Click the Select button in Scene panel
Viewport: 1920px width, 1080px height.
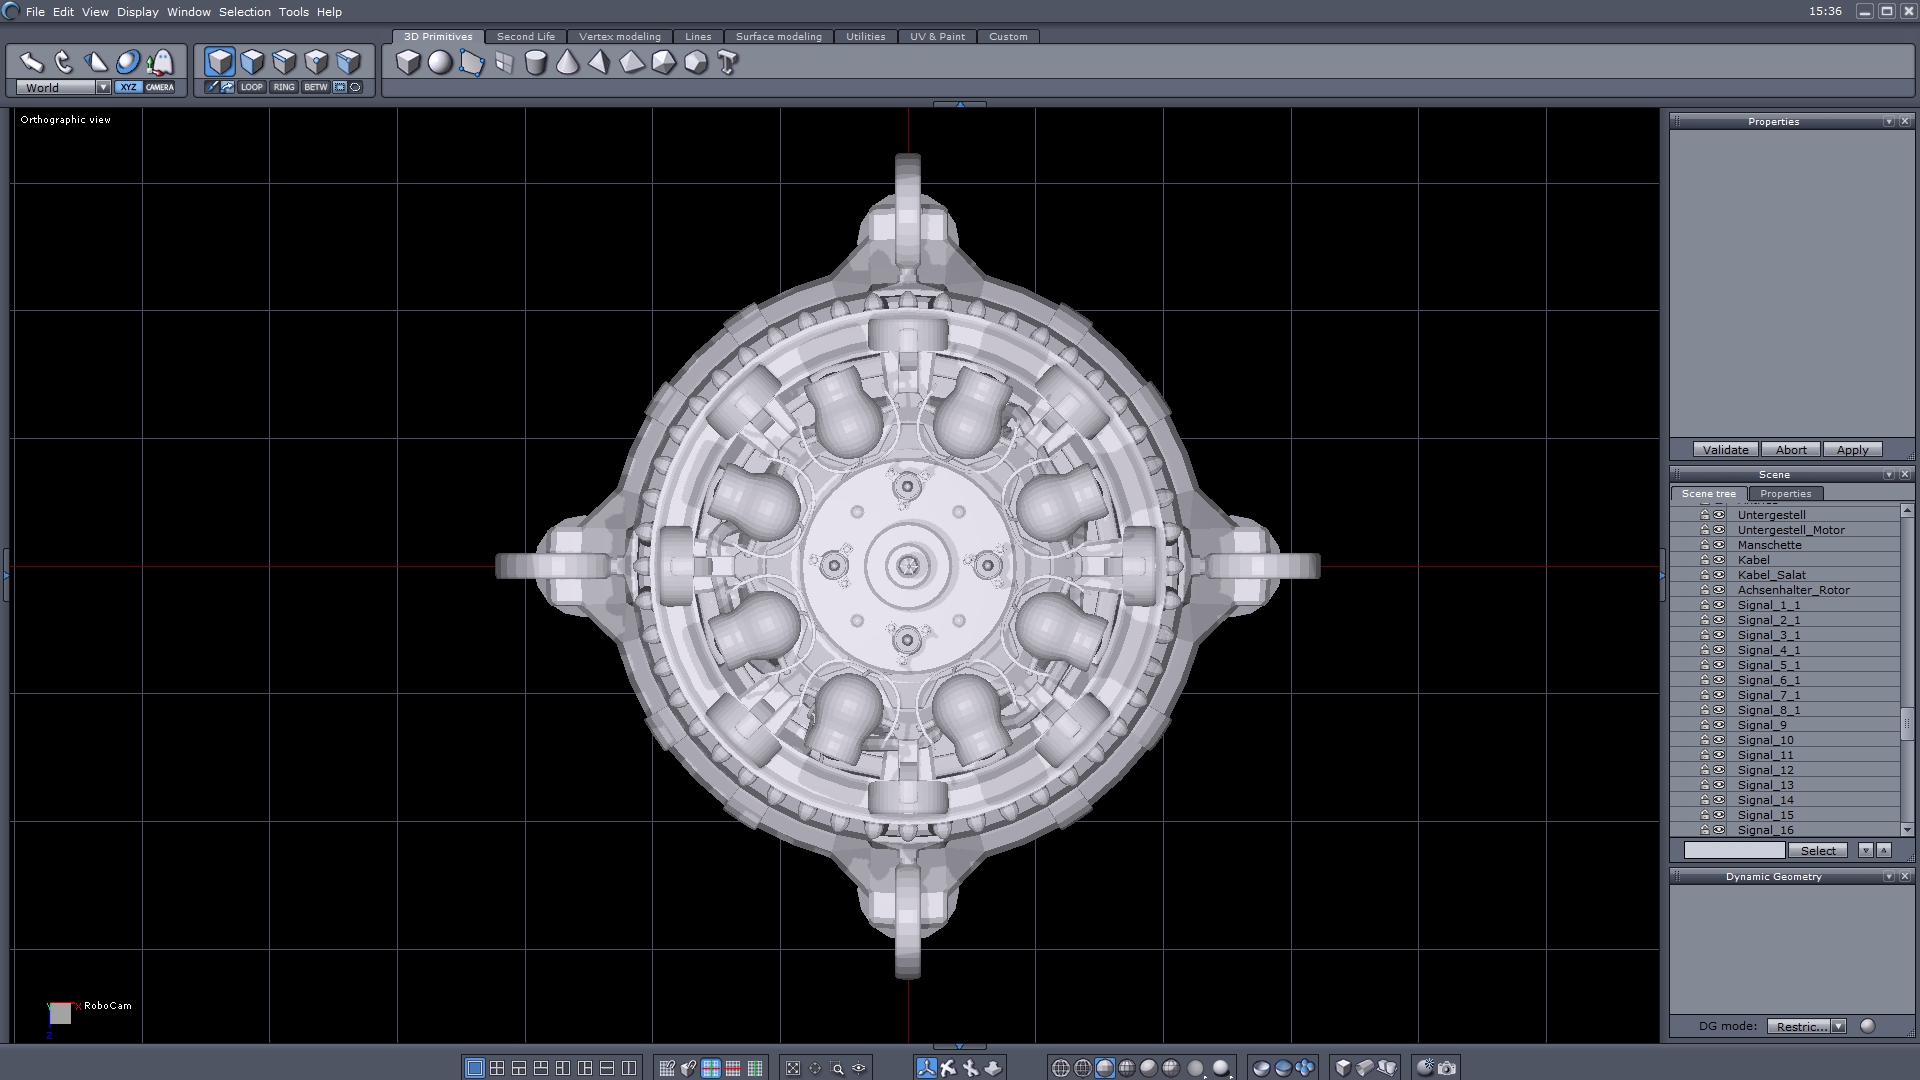1818,850
